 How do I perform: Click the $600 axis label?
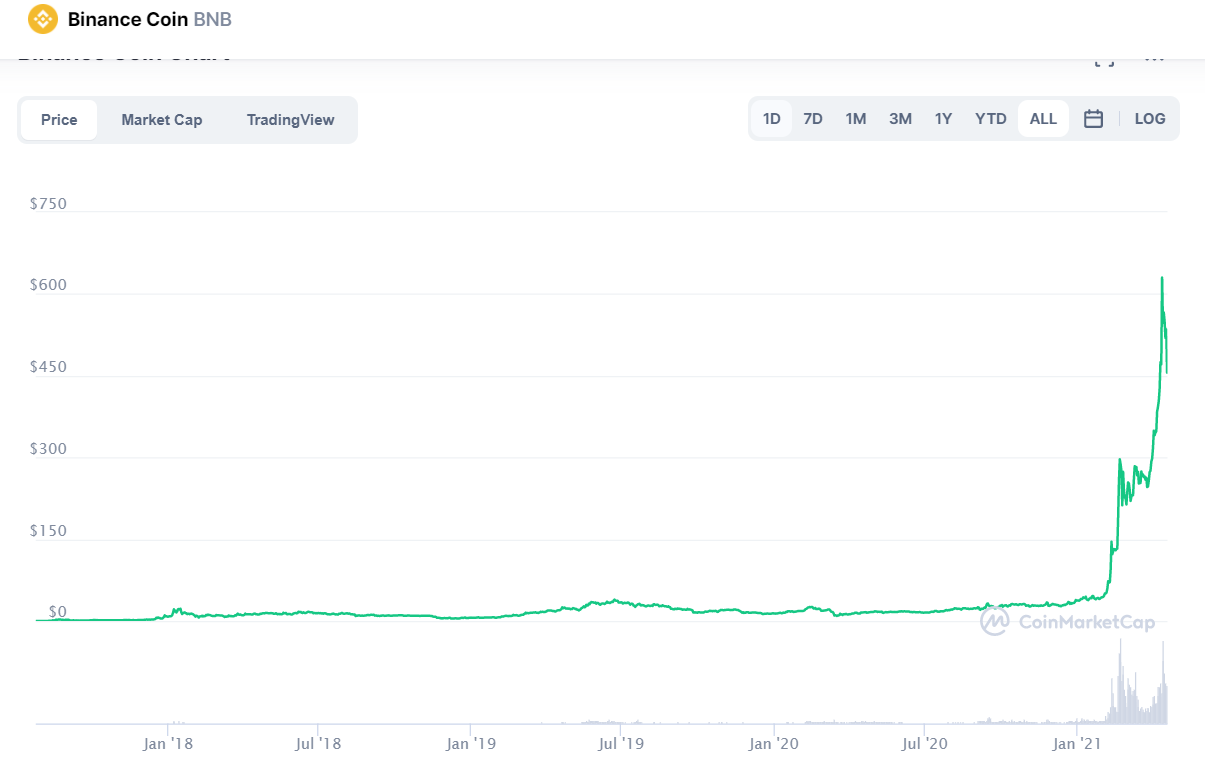tap(48, 285)
